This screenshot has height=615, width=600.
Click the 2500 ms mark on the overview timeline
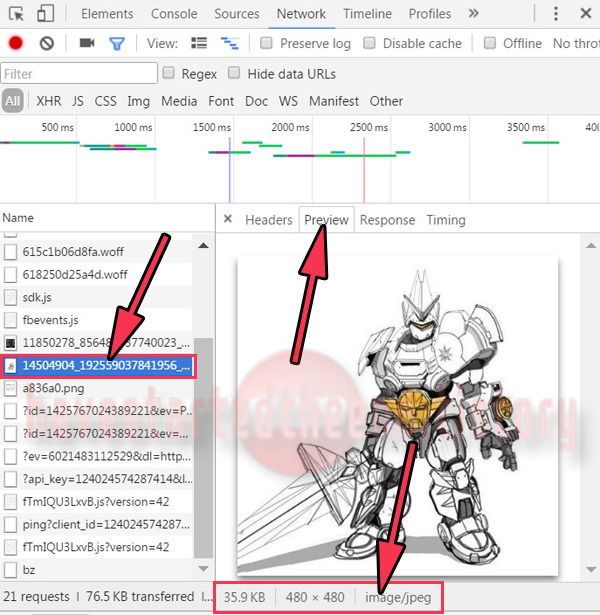pos(369,127)
